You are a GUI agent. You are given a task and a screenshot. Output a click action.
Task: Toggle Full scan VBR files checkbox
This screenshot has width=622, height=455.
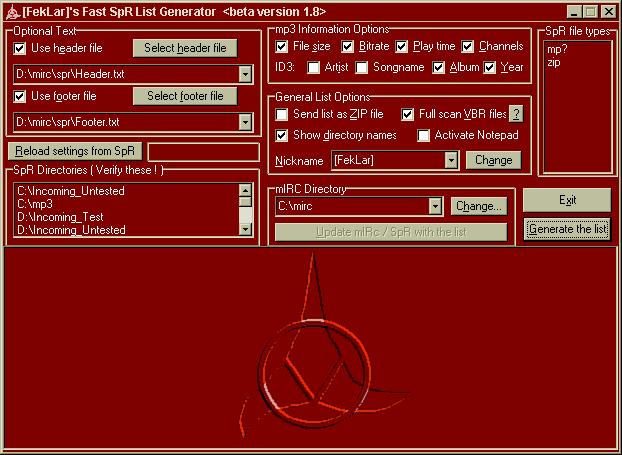tap(407, 115)
